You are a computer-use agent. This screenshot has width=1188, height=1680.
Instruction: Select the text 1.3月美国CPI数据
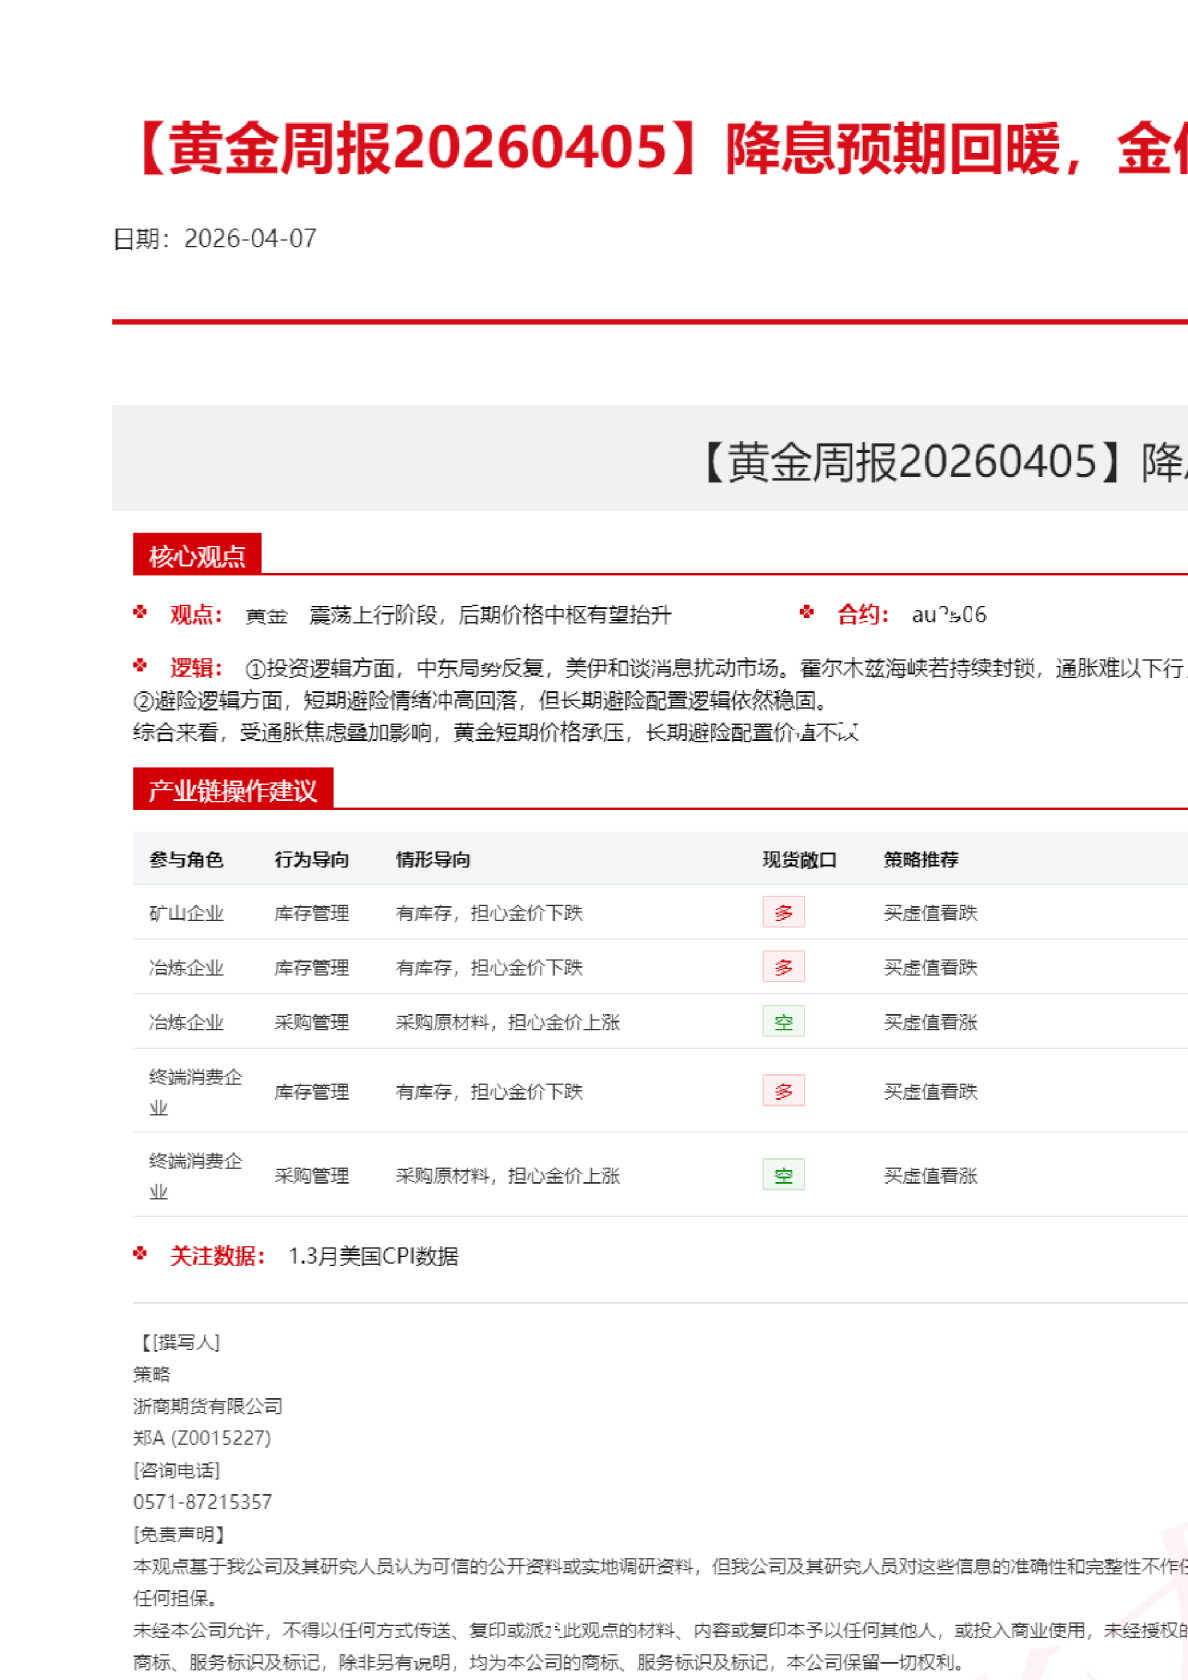click(x=374, y=1257)
